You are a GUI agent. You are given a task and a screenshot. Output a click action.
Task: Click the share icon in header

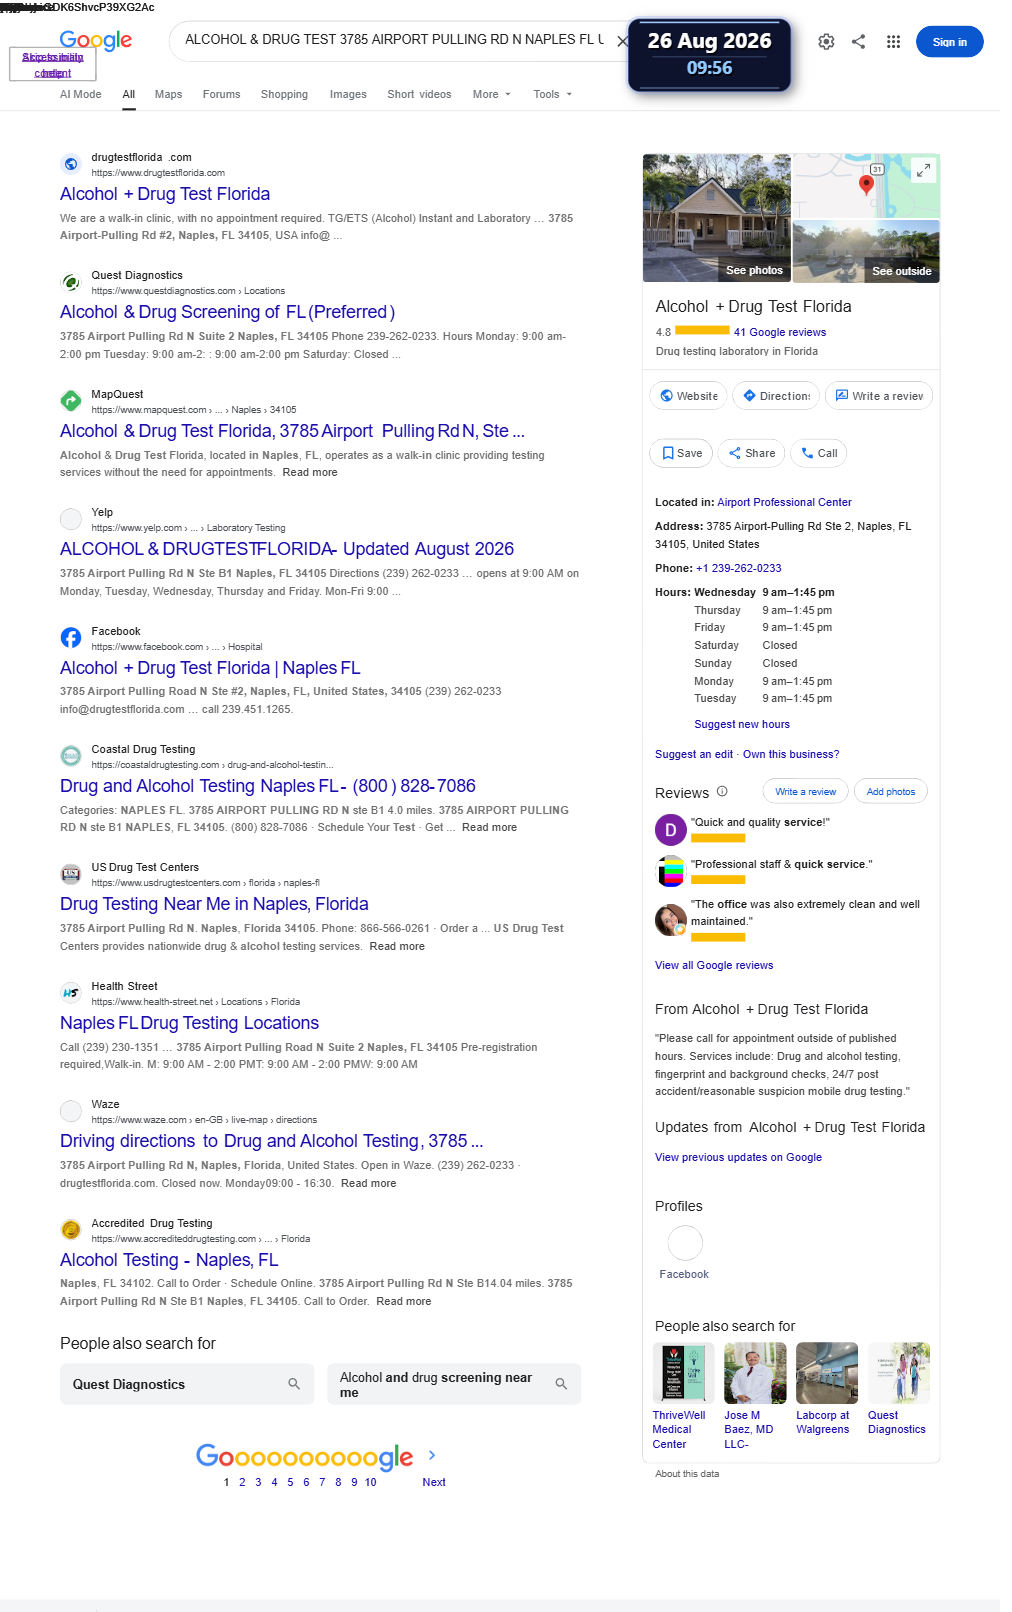coord(858,42)
